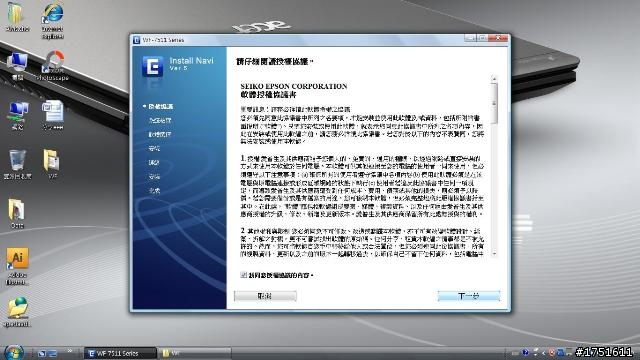The width and height of the screenshot is (640, 360).
Task: Click the Cancel (取消) button
Action: coord(265,296)
